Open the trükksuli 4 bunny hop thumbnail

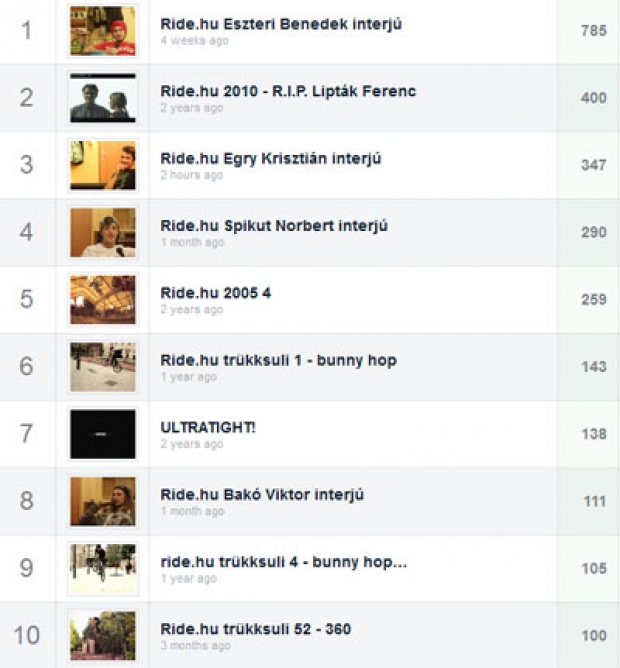point(103,568)
